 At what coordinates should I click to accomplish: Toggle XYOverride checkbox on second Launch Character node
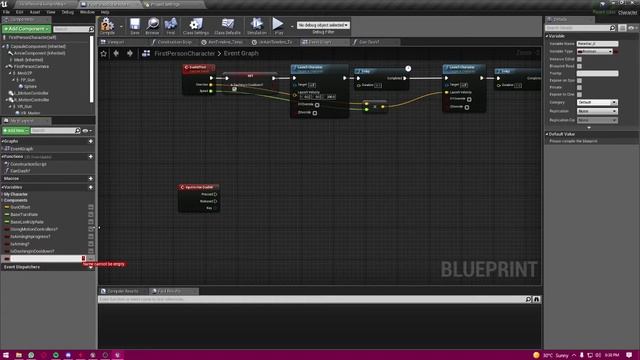[469, 99]
